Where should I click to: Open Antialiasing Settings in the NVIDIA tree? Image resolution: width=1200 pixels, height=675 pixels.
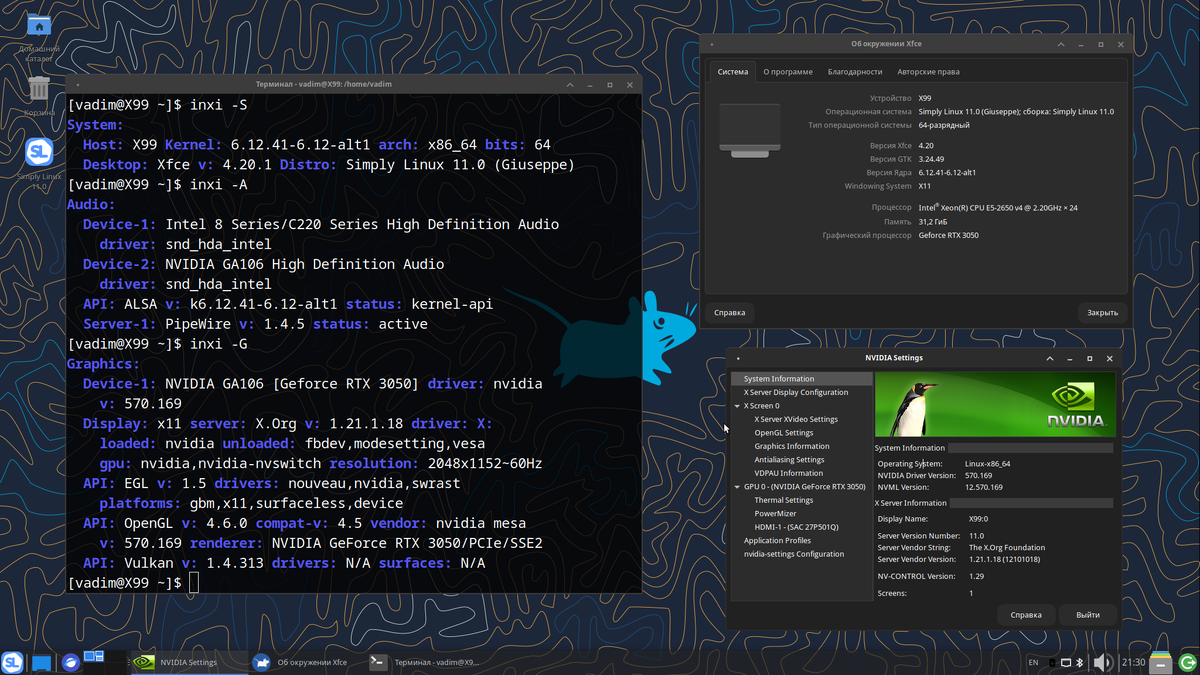[x=789, y=460]
